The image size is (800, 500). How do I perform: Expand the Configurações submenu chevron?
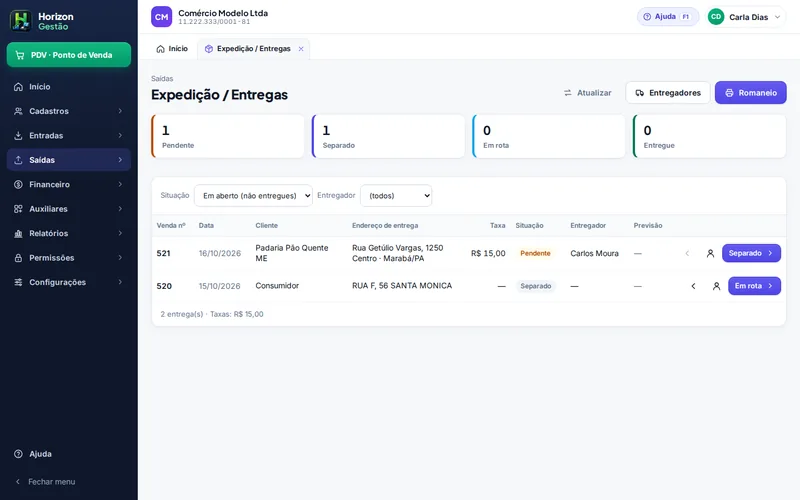[x=120, y=283]
